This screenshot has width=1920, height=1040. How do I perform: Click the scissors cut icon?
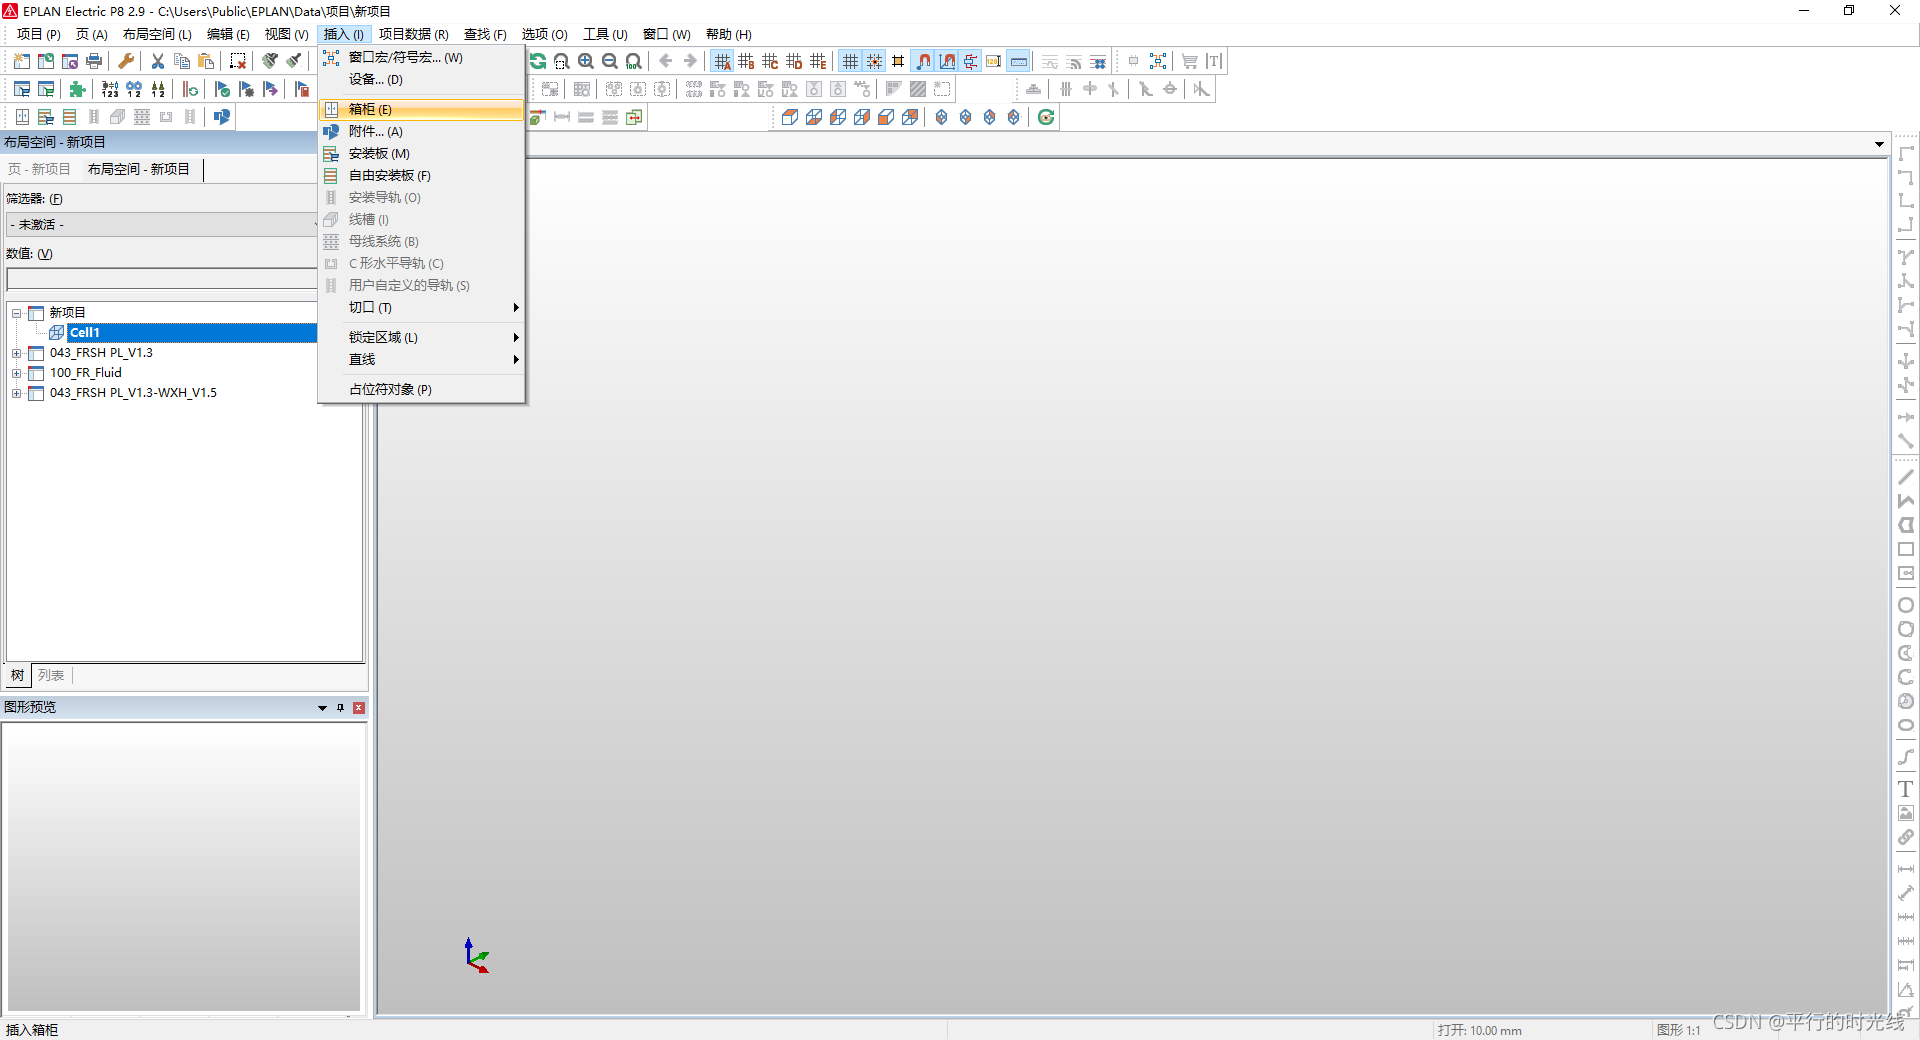pyautogui.click(x=158, y=61)
